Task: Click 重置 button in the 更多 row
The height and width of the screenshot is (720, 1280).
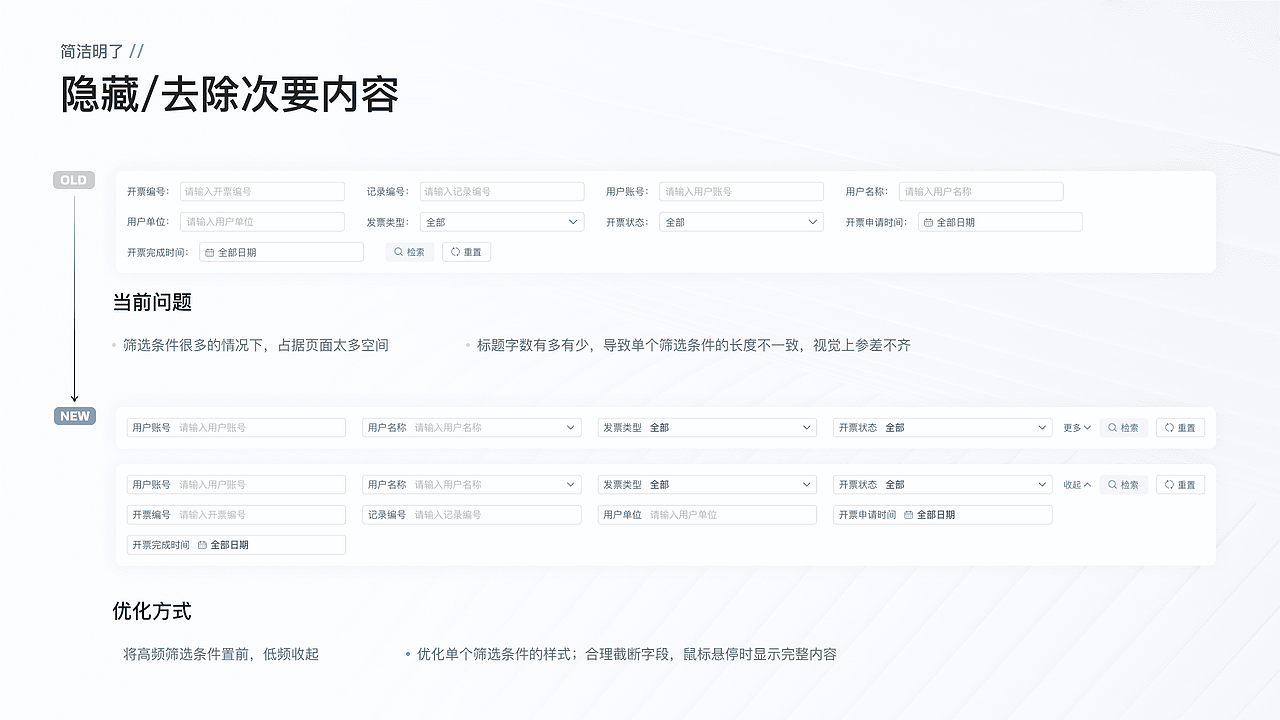Action: pos(1180,427)
